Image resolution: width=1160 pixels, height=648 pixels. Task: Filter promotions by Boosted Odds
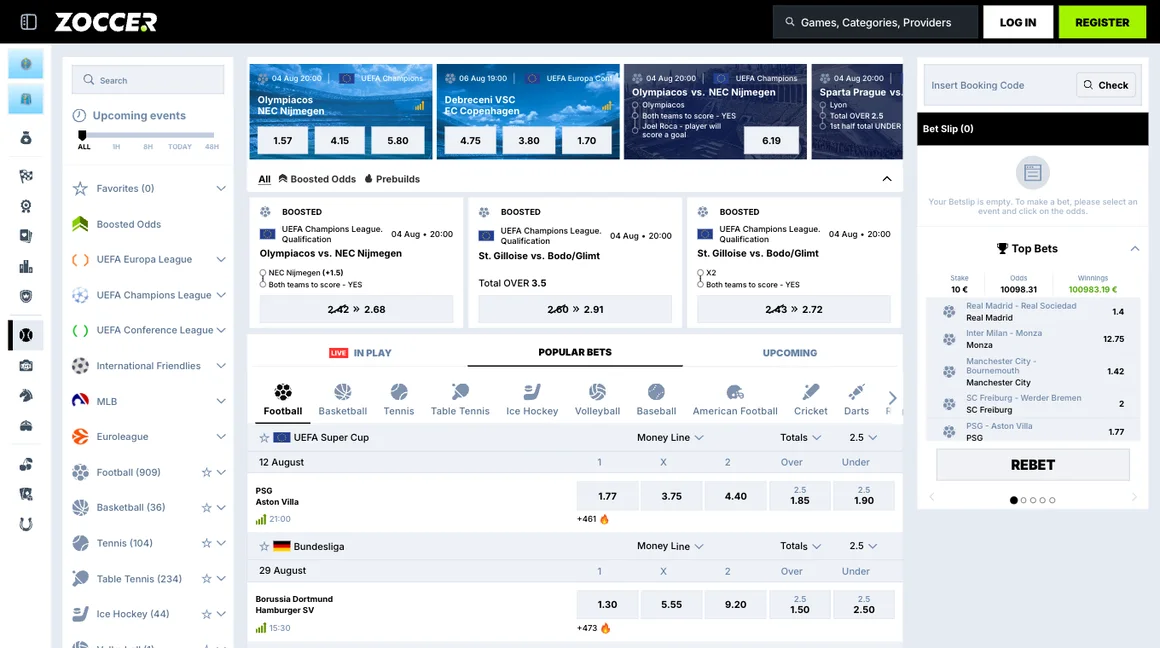(317, 179)
